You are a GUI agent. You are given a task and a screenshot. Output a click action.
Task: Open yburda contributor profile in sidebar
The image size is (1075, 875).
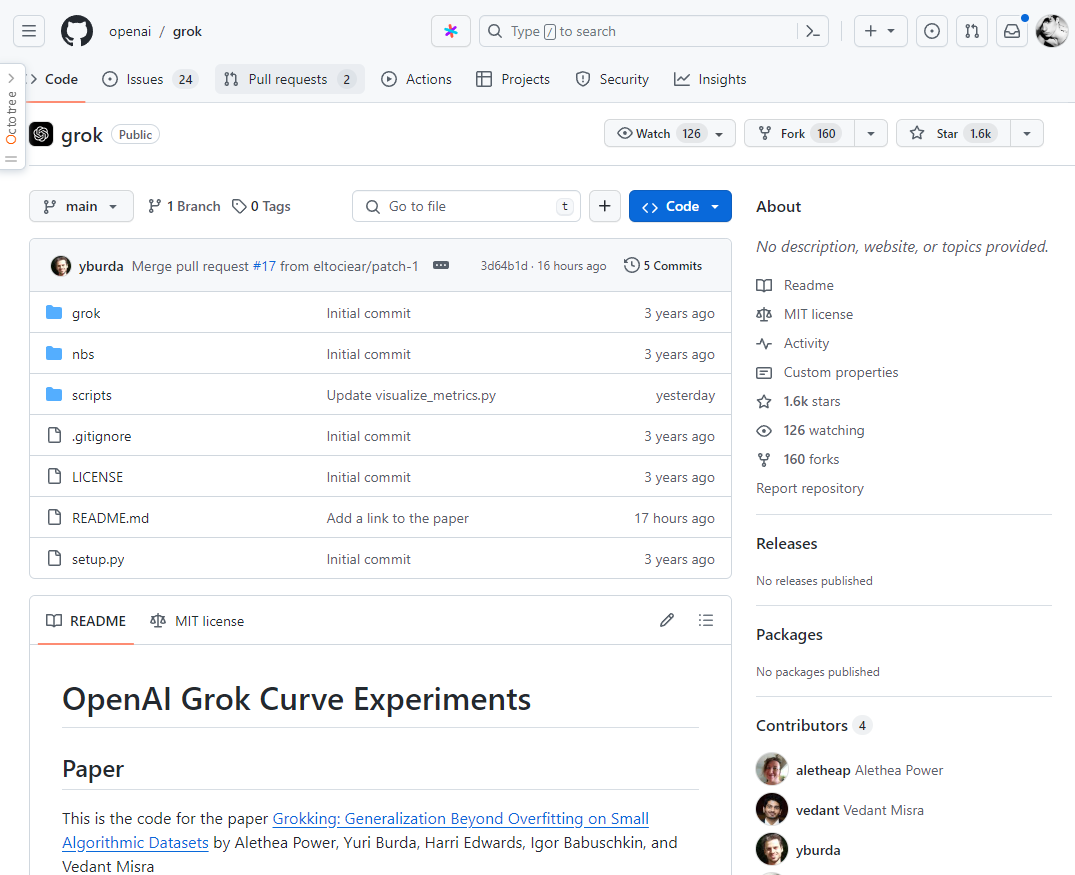(818, 850)
